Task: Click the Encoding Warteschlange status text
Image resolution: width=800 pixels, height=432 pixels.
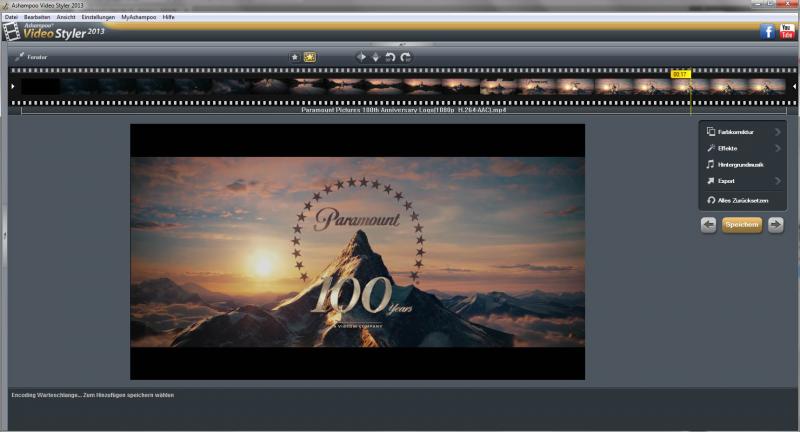Action: 93,395
